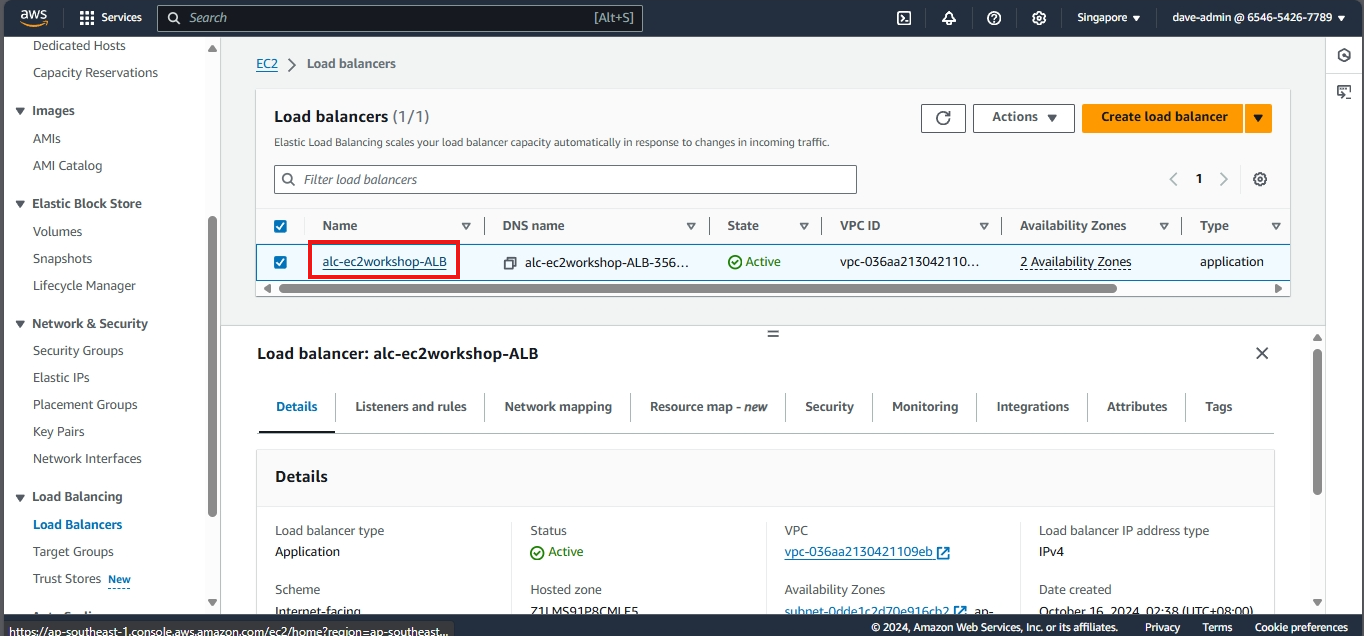This screenshot has width=1364, height=636.
Task: Switch to the Listeners and rules tab
Action: click(x=411, y=407)
